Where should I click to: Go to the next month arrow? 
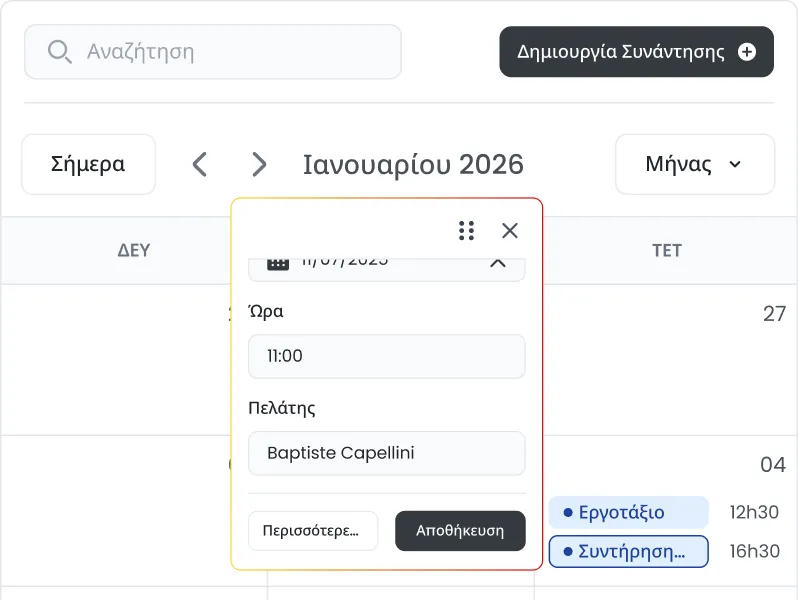click(259, 164)
